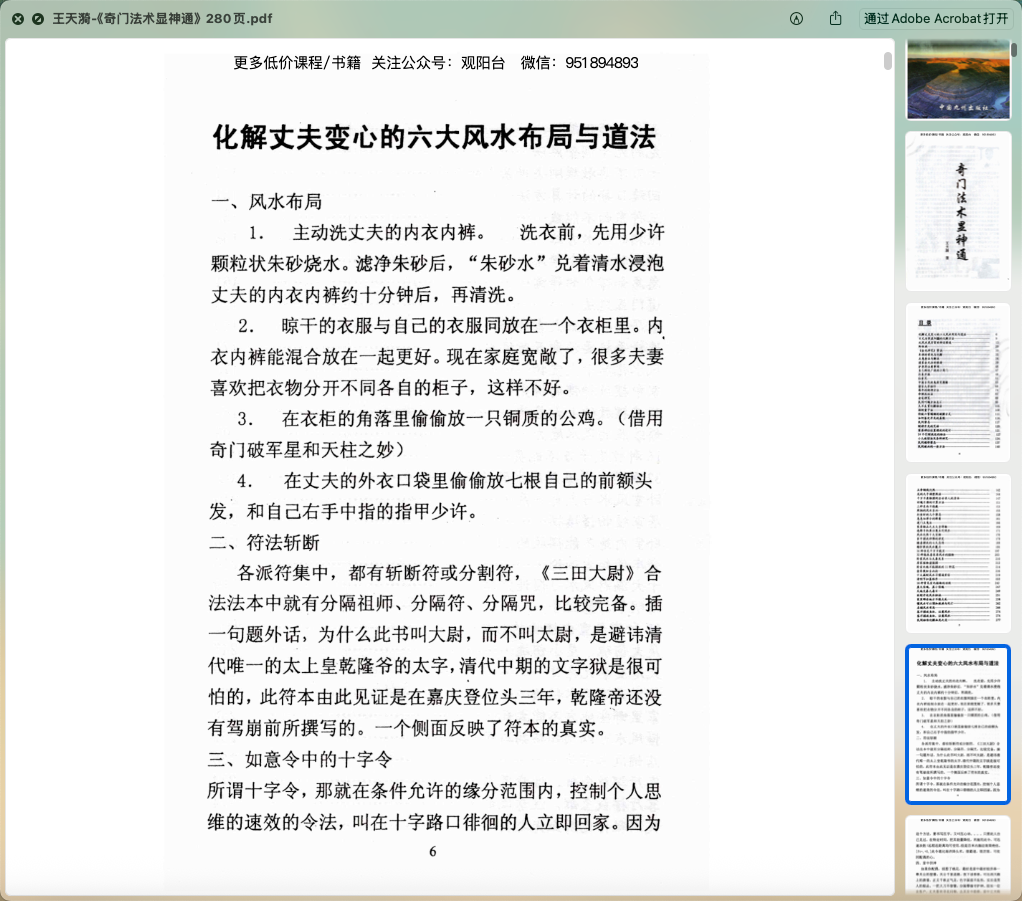
Task: Click the PDF file name in title bar
Action: [162, 19]
